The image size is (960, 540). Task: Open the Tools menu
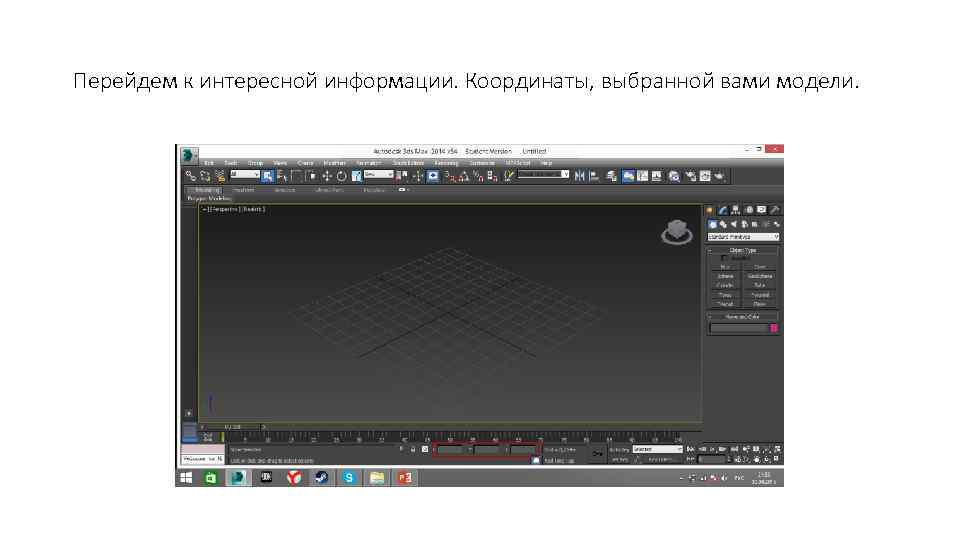[231, 163]
